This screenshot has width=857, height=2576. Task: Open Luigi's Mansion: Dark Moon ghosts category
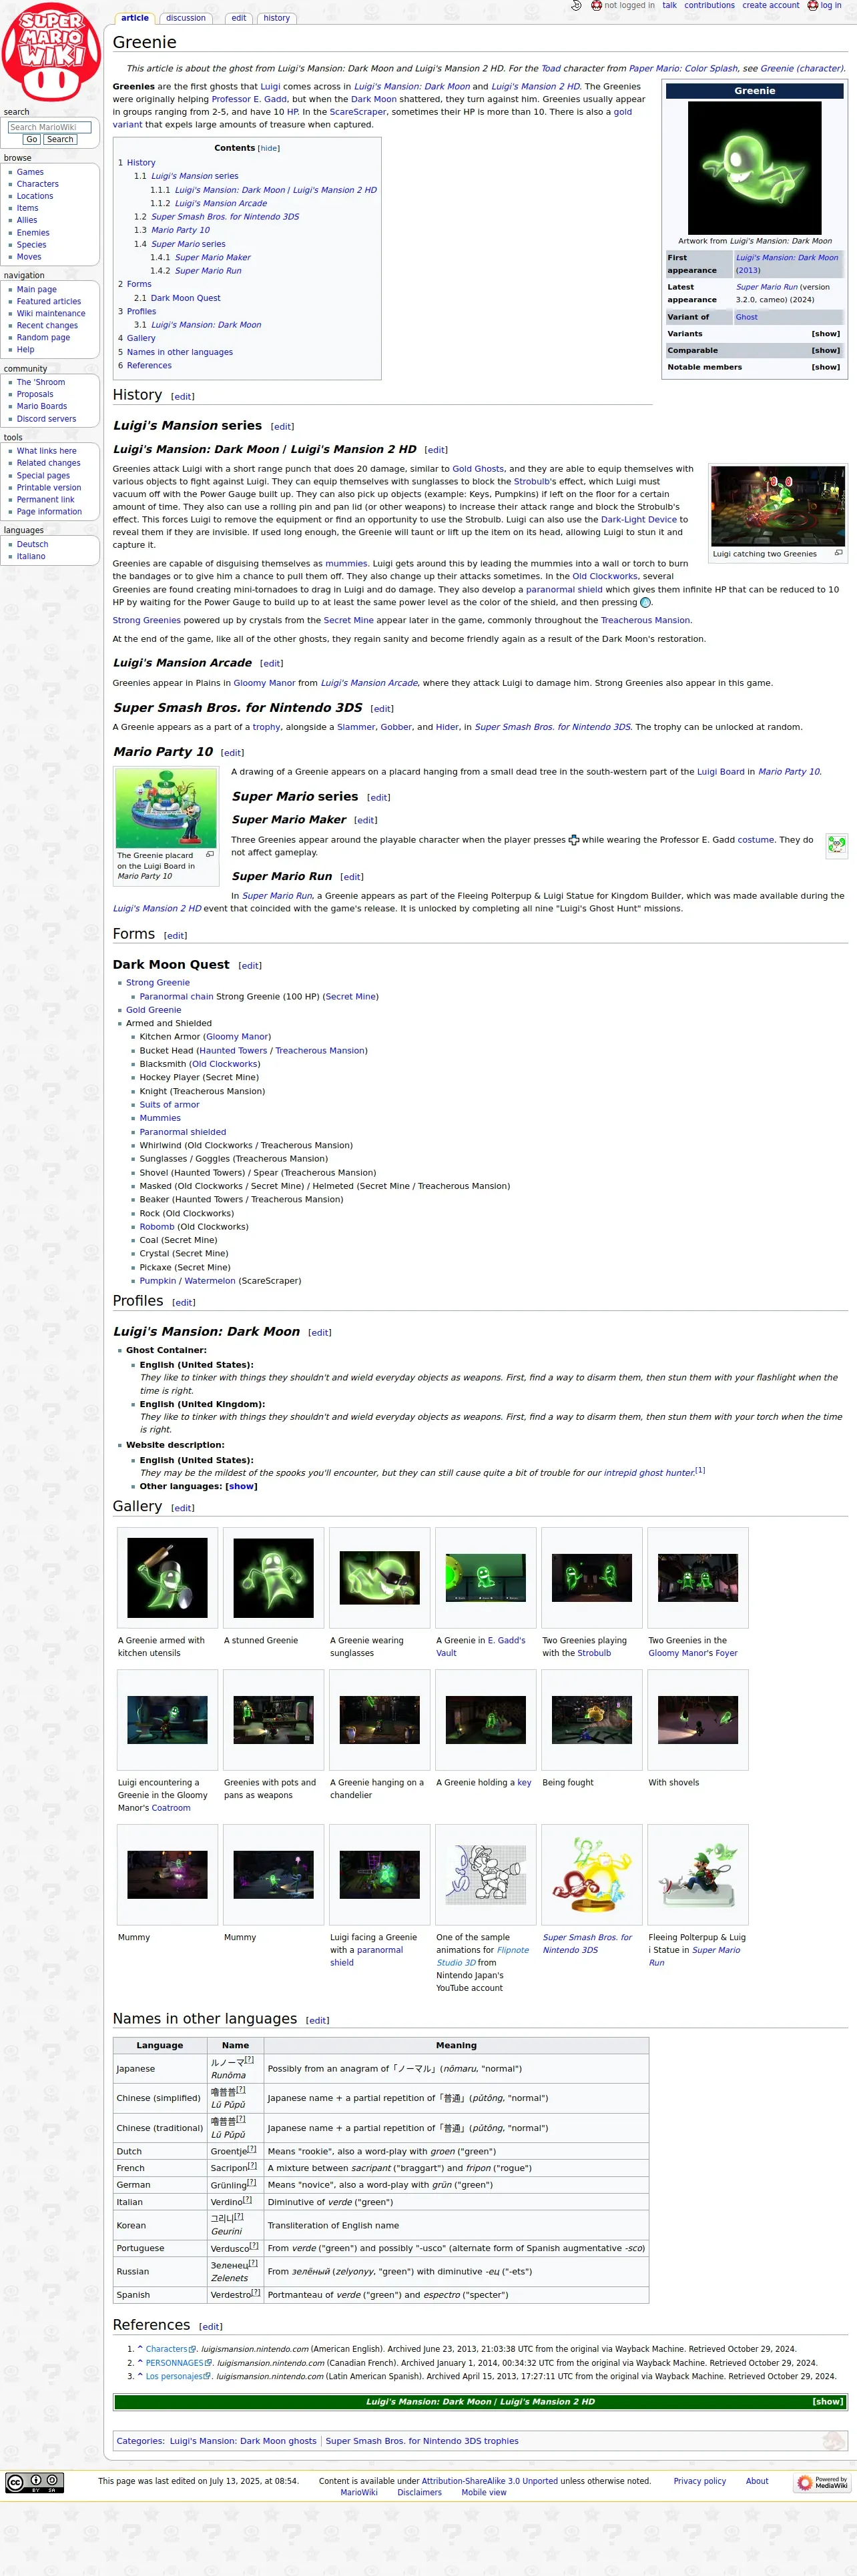click(x=243, y=2441)
